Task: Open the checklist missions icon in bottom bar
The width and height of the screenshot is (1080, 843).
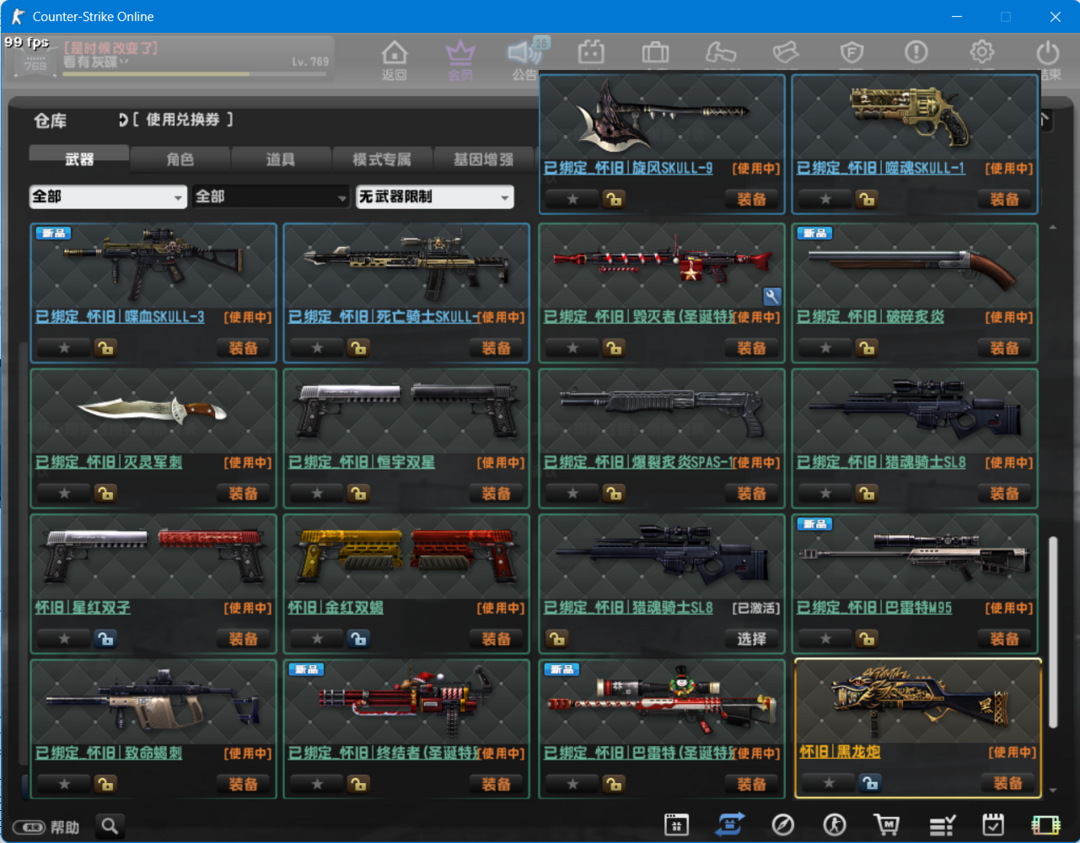Action: [x=941, y=824]
